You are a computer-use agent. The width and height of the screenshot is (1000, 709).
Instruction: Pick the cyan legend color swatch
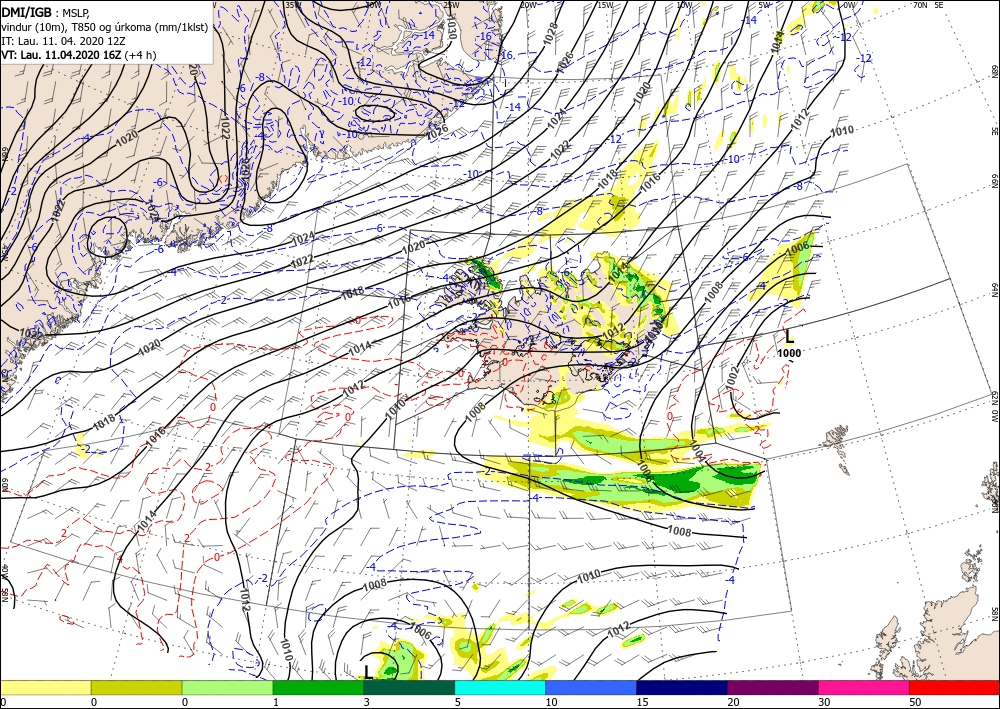point(500,687)
